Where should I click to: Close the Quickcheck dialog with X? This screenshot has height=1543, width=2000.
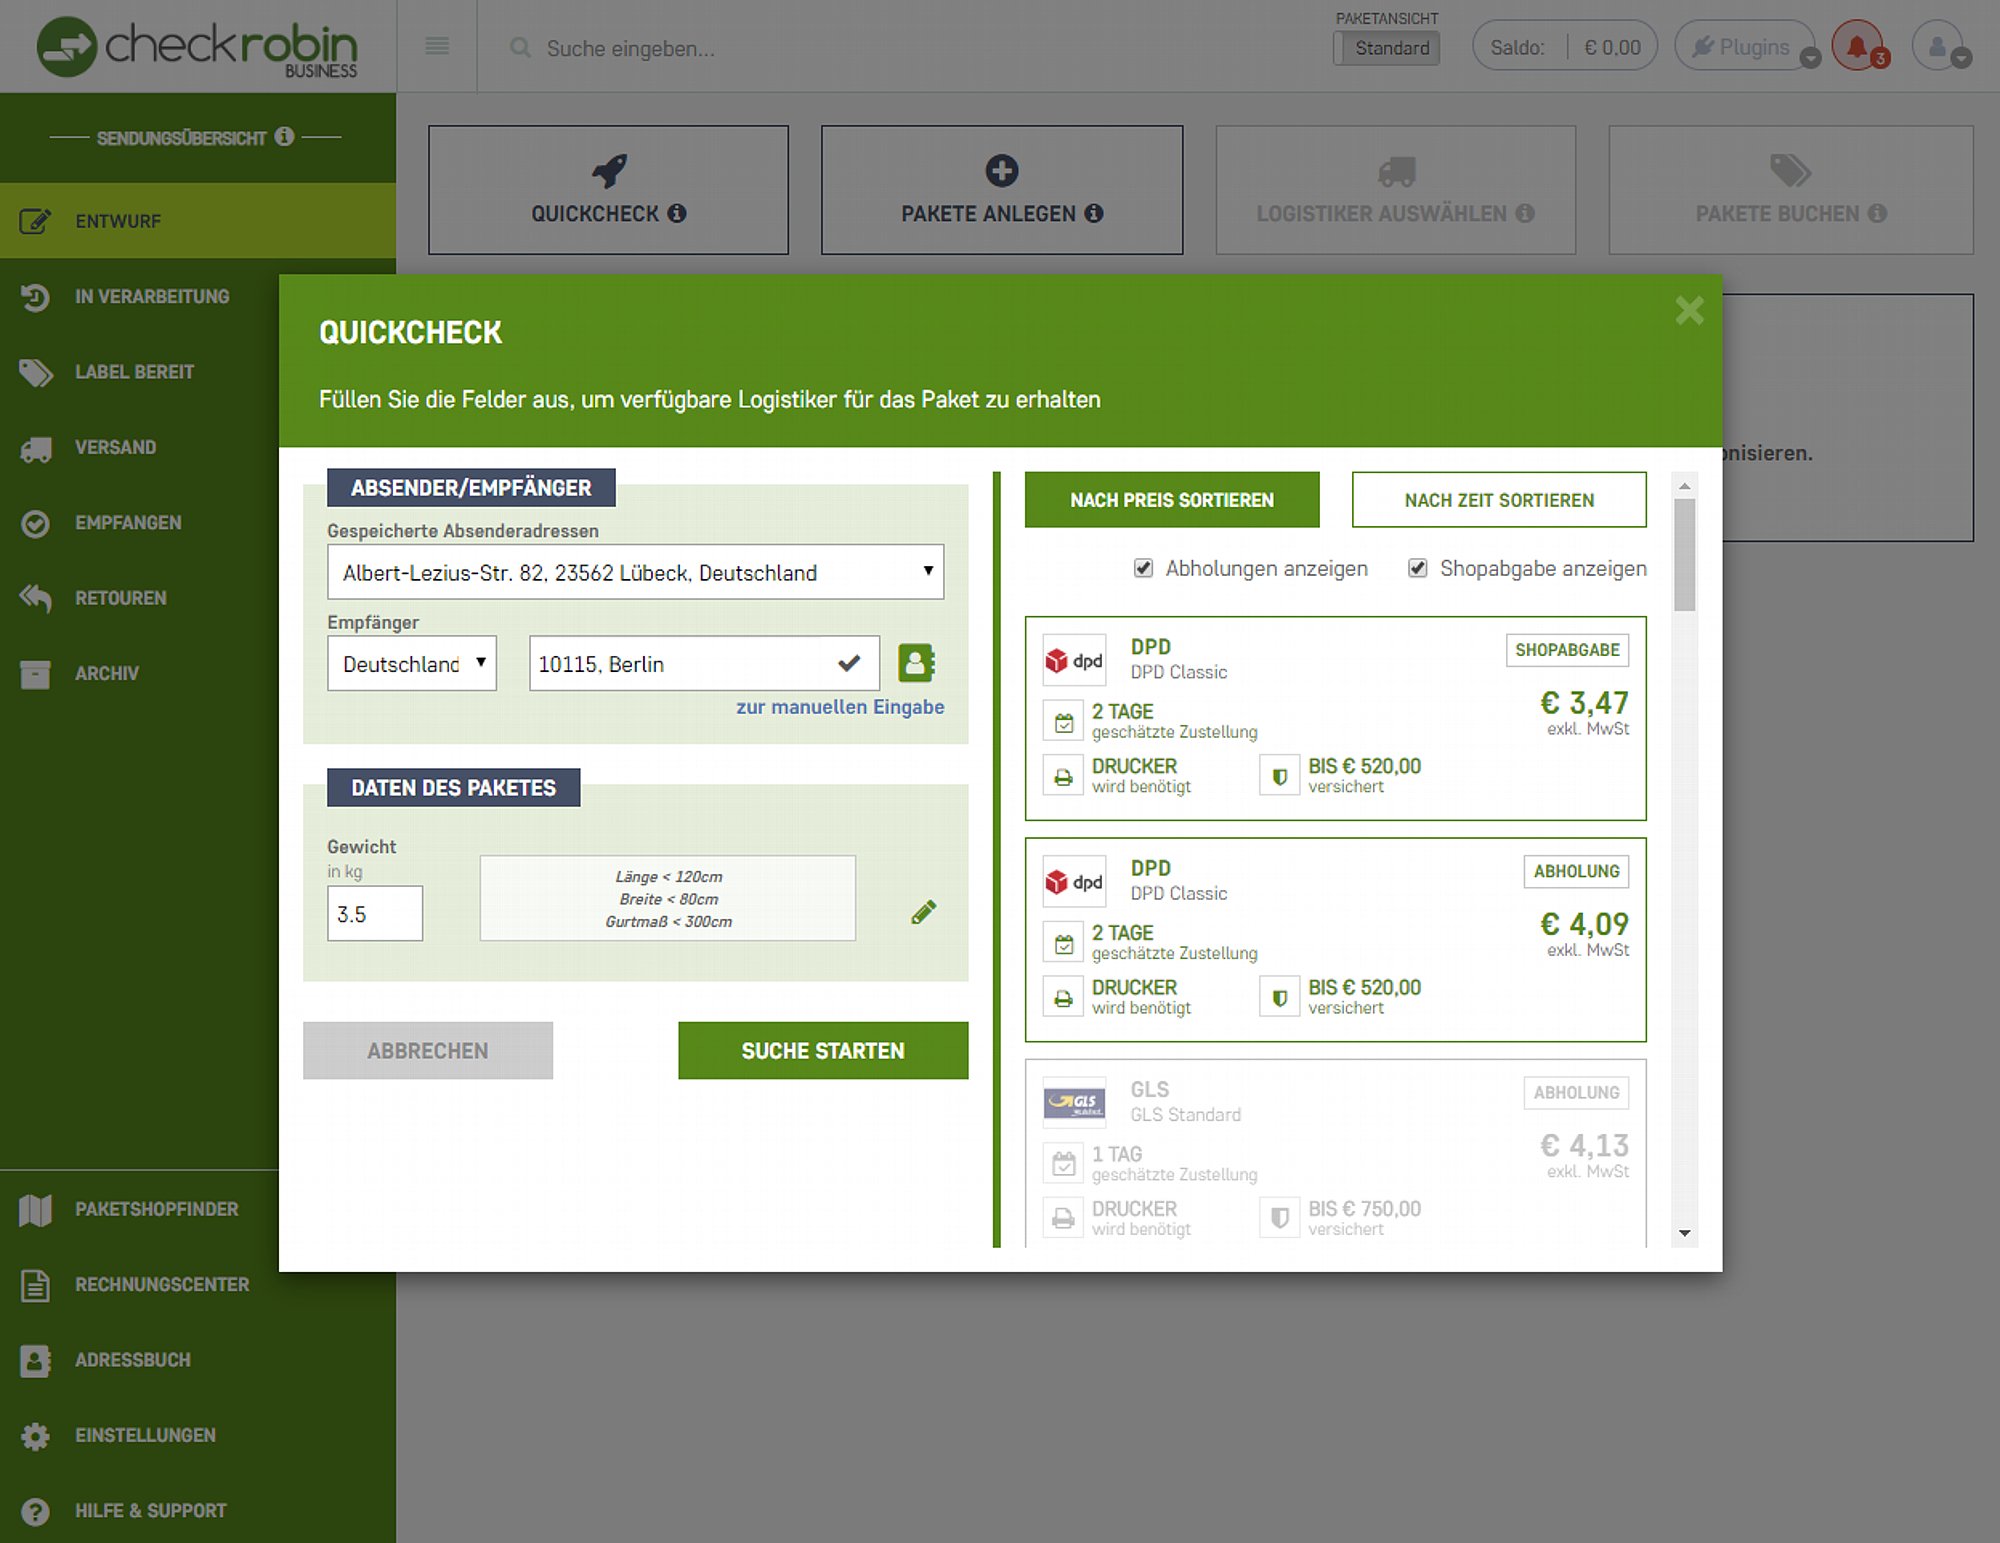click(x=1689, y=311)
